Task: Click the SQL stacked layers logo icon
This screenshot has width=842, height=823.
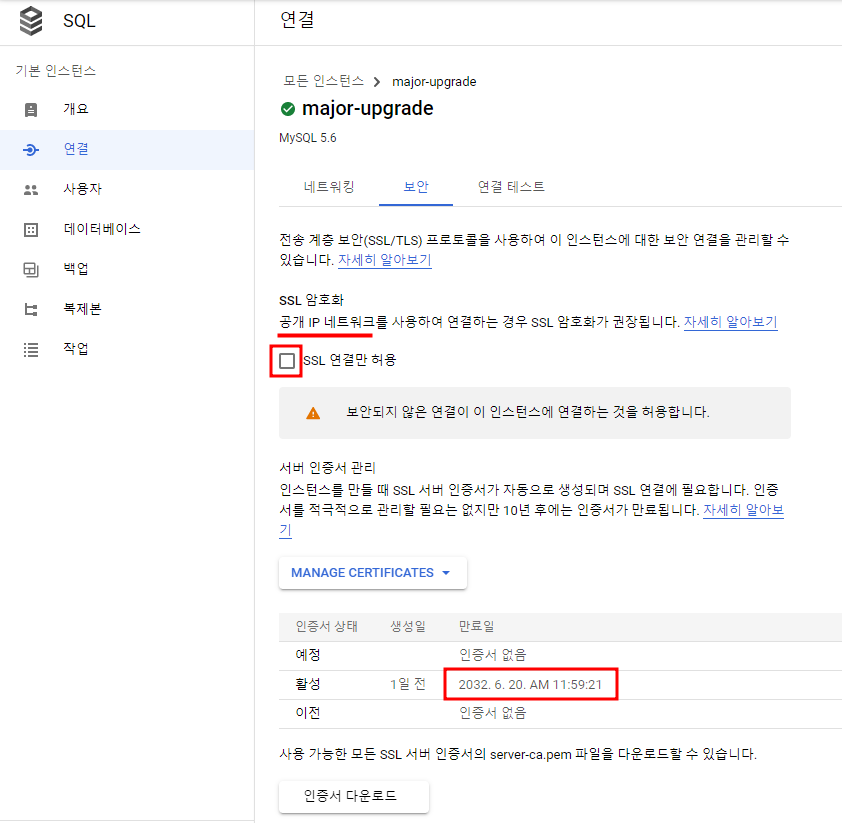Action: click(x=31, y=21)
